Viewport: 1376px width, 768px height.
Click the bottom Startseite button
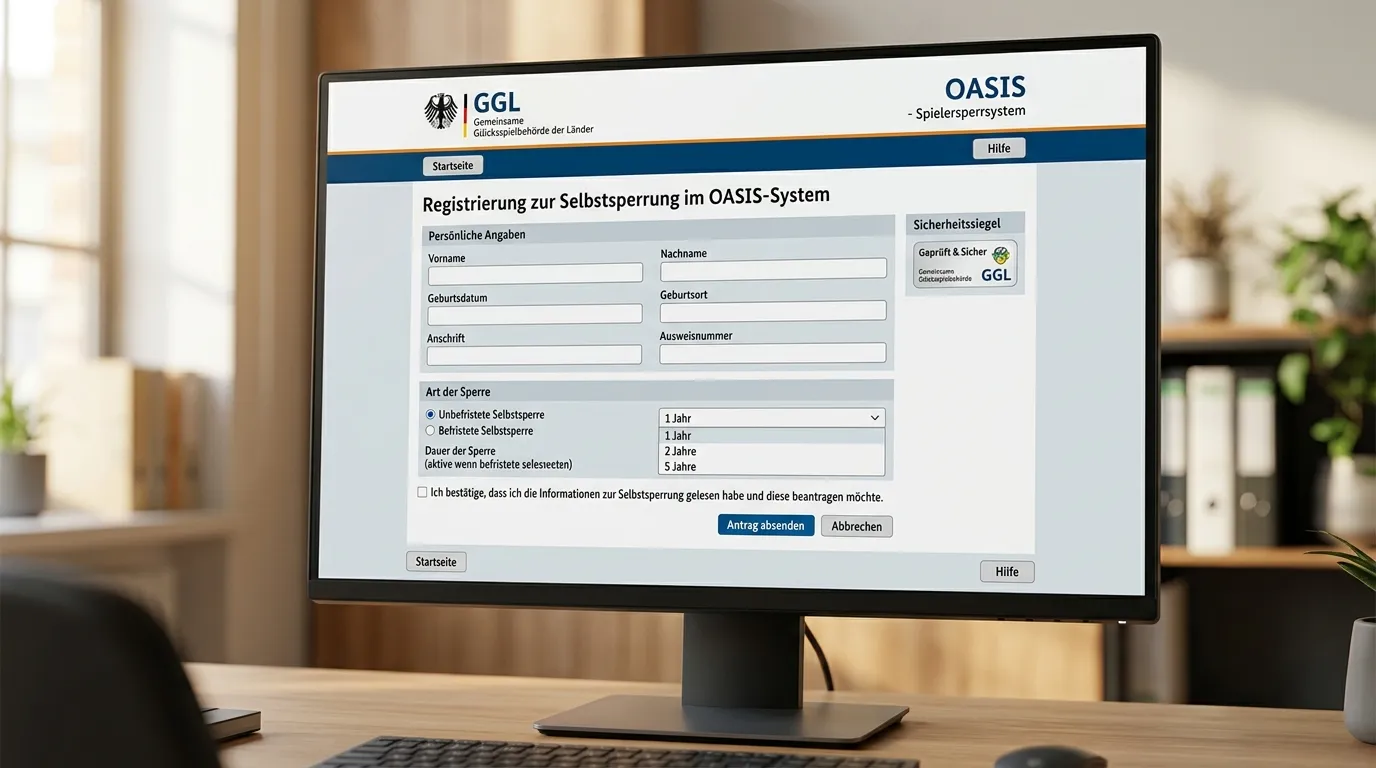[436, 562]
